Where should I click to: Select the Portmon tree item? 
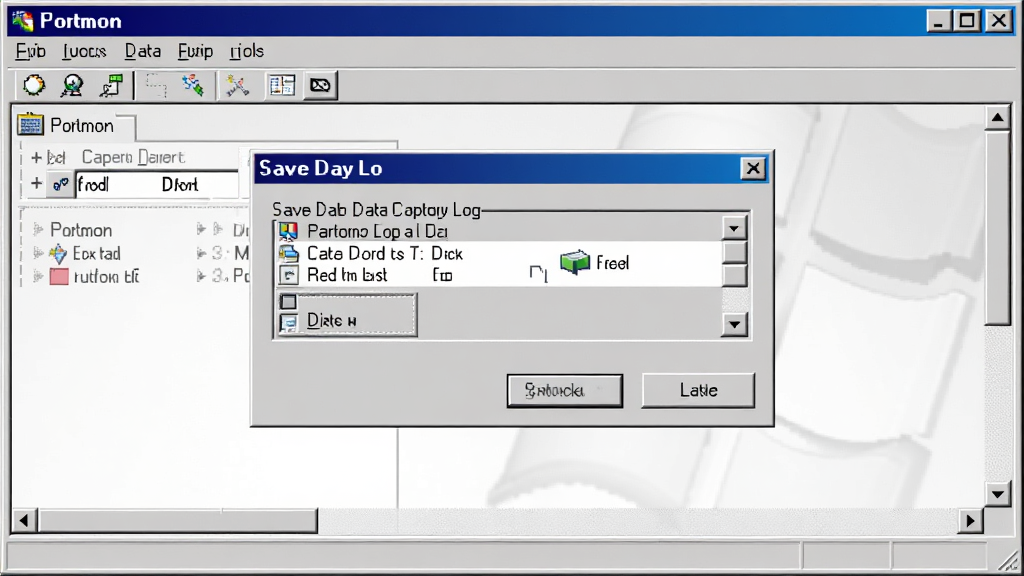[x=81, y=230]
